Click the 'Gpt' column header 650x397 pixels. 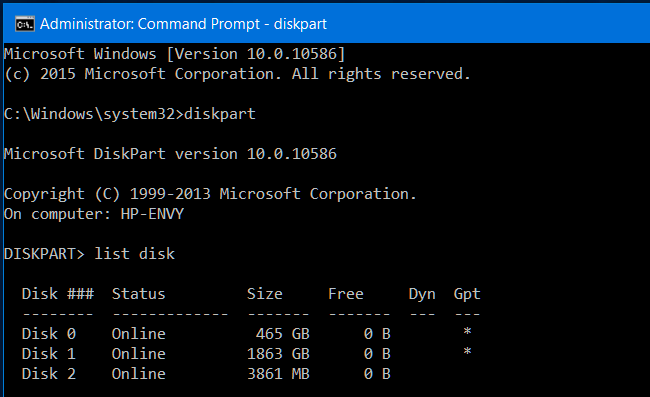tap(467, 294)
